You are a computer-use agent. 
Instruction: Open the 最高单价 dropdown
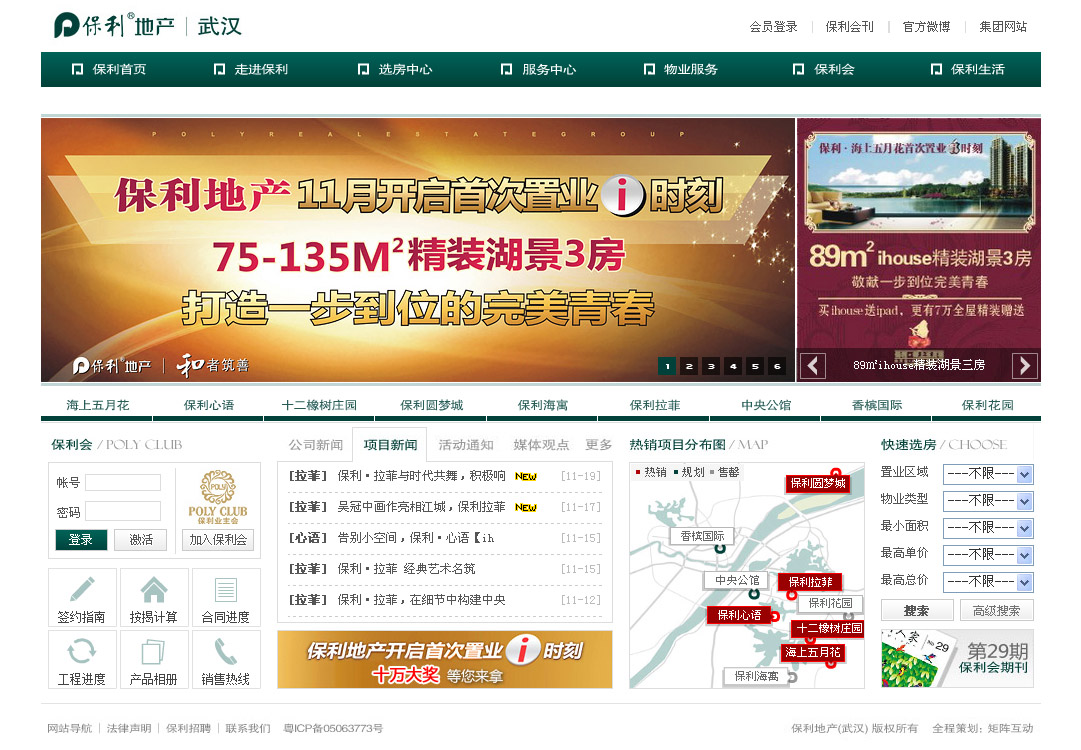(x=987, y=555)
